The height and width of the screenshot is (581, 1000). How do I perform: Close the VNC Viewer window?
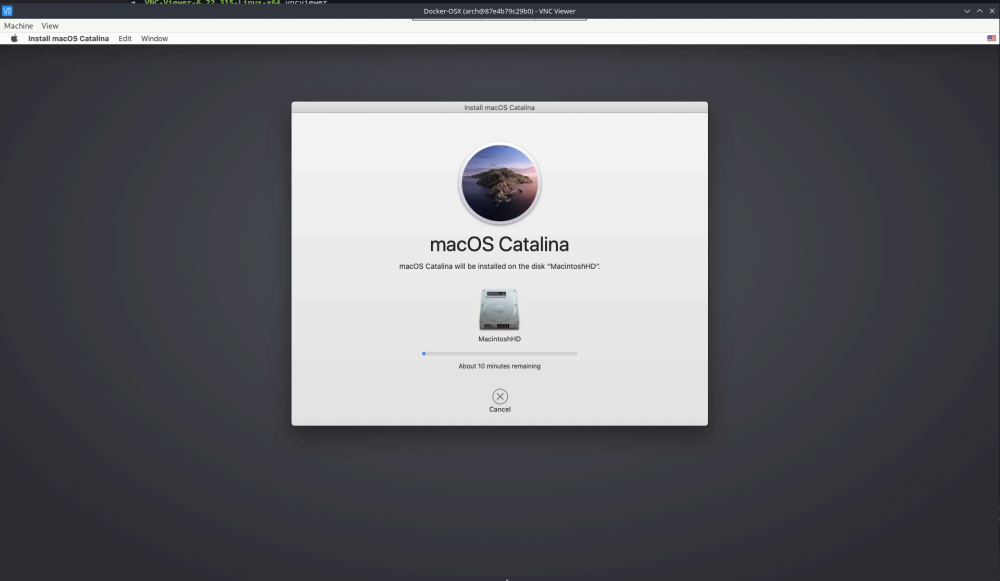click(992, 11)
